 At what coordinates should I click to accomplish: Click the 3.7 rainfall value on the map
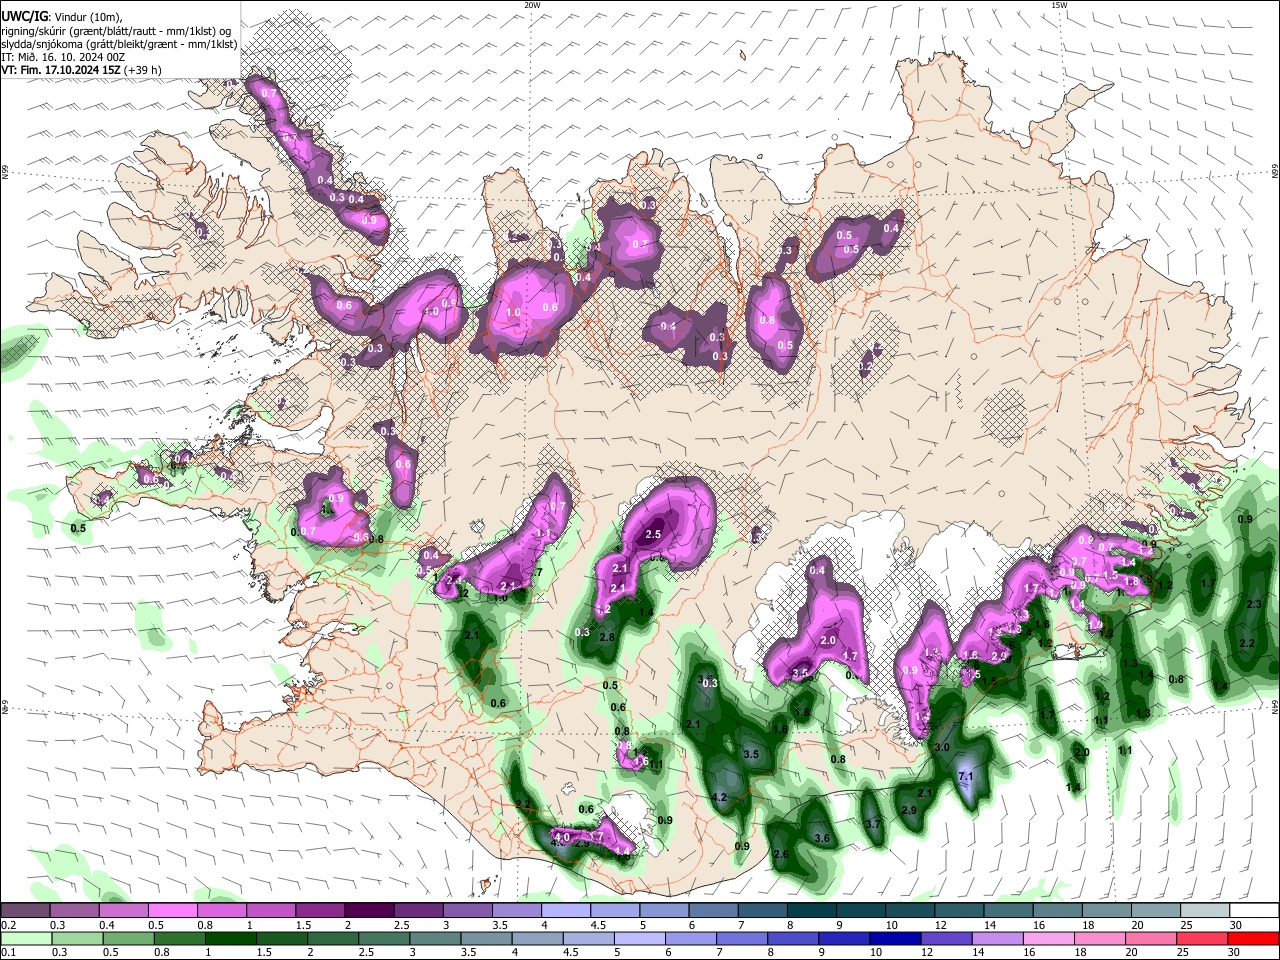pos(873,824)
